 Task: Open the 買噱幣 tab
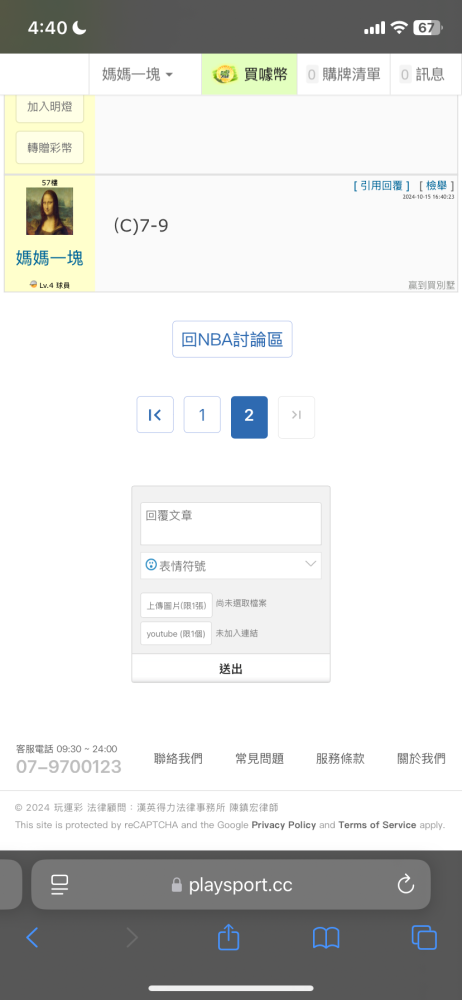(x=250, y=75)
